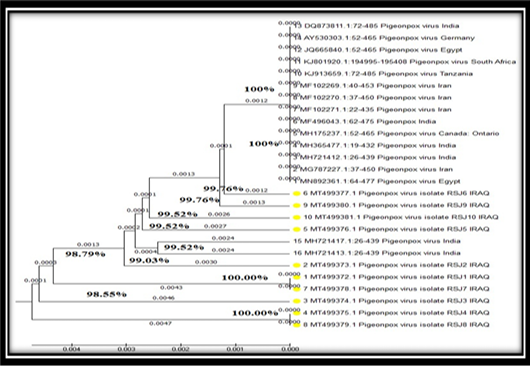The image size is (530, 366).
Task: Click the MT499374.1 isolate RSJ3 IRAQ label
Action: click(x=396, y=301)
